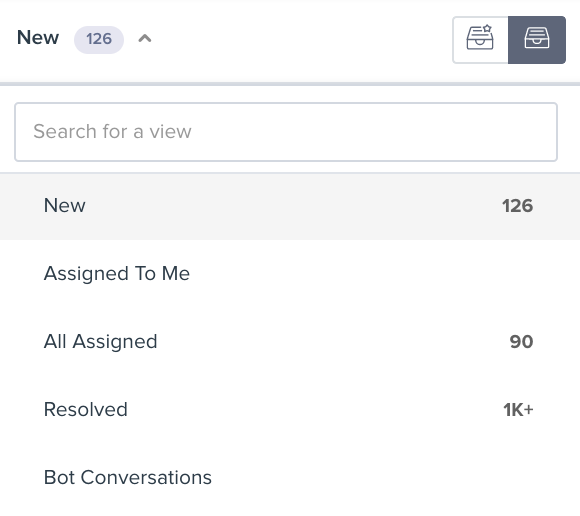The image size is (580, 516).
Task: Collapse the views list with the chevron
Action: [145, 38]
